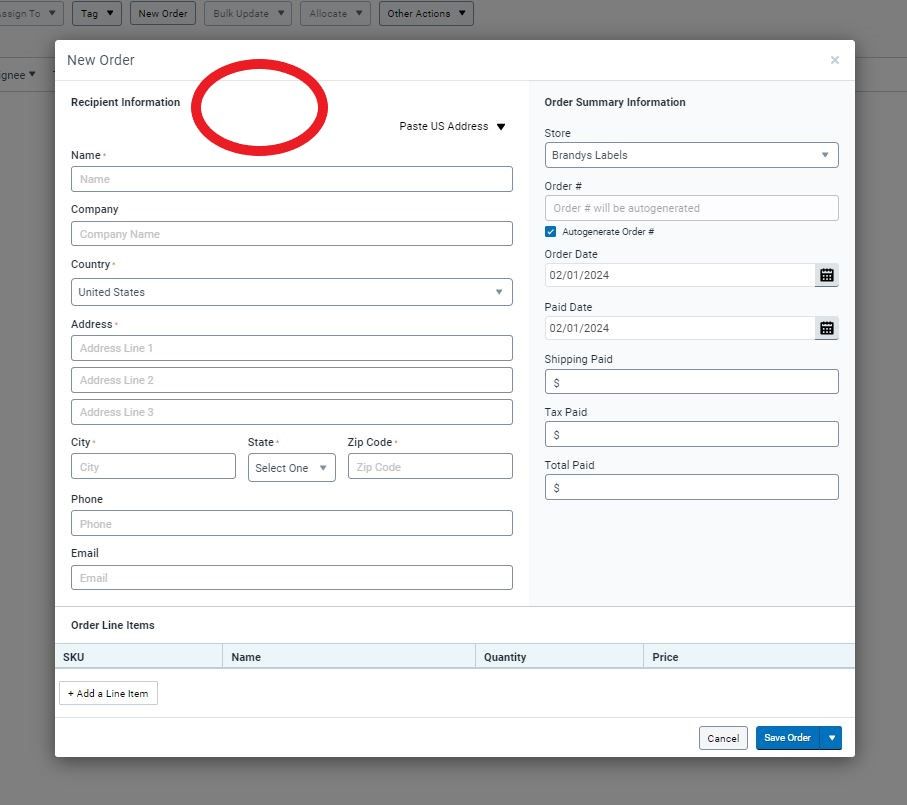Open the Paid Date calendar picker
The height and width of the screenshot is (805, 907).
826,328
